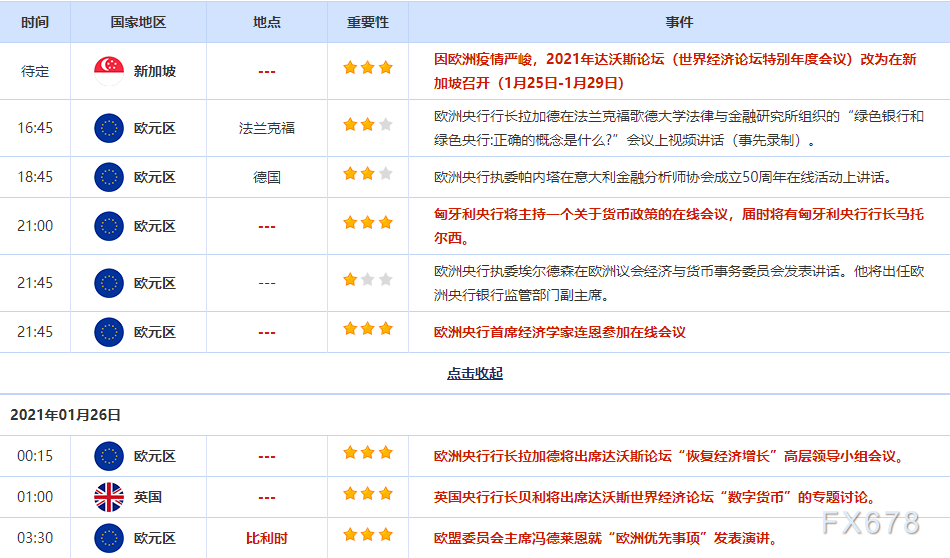This screenshot has height=558, width=950.
Task: Click the Eurozone flag in 16:45 row
Action: 108,128
